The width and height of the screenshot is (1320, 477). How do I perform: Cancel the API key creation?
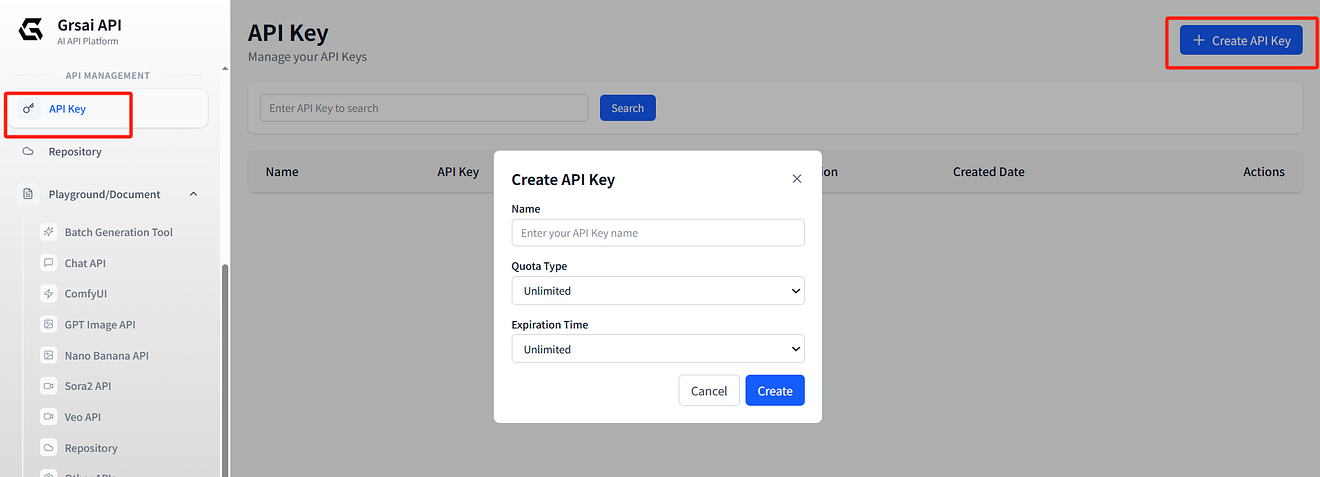pyautogui.click(x=709, y=391)
